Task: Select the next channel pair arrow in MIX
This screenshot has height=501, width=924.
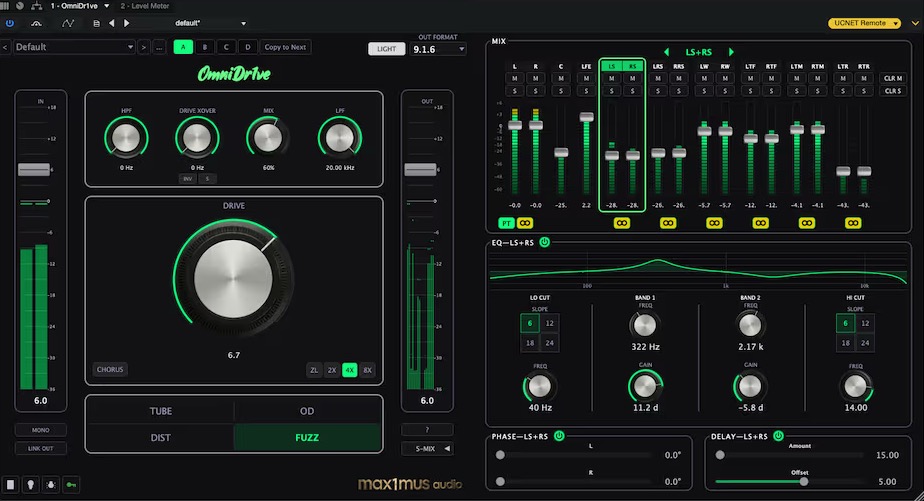Action: pos(731,52)
